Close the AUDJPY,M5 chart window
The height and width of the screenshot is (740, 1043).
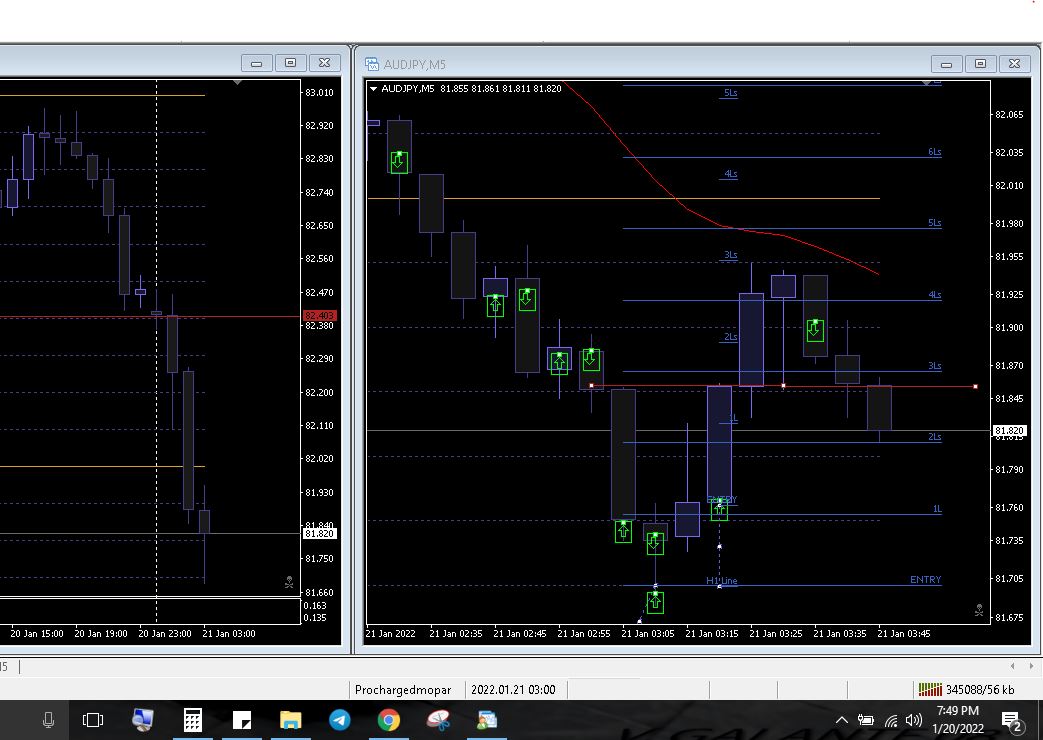(x=1014, y=64)
